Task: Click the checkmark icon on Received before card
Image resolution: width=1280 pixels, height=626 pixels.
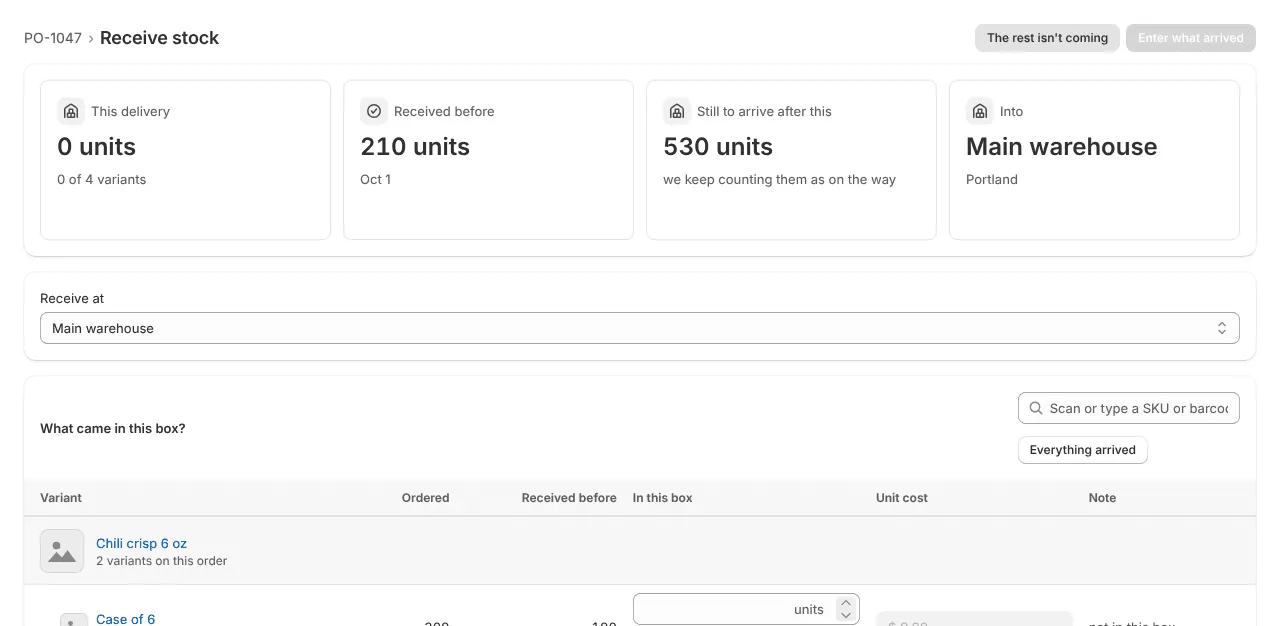Action: coord(373,111)
